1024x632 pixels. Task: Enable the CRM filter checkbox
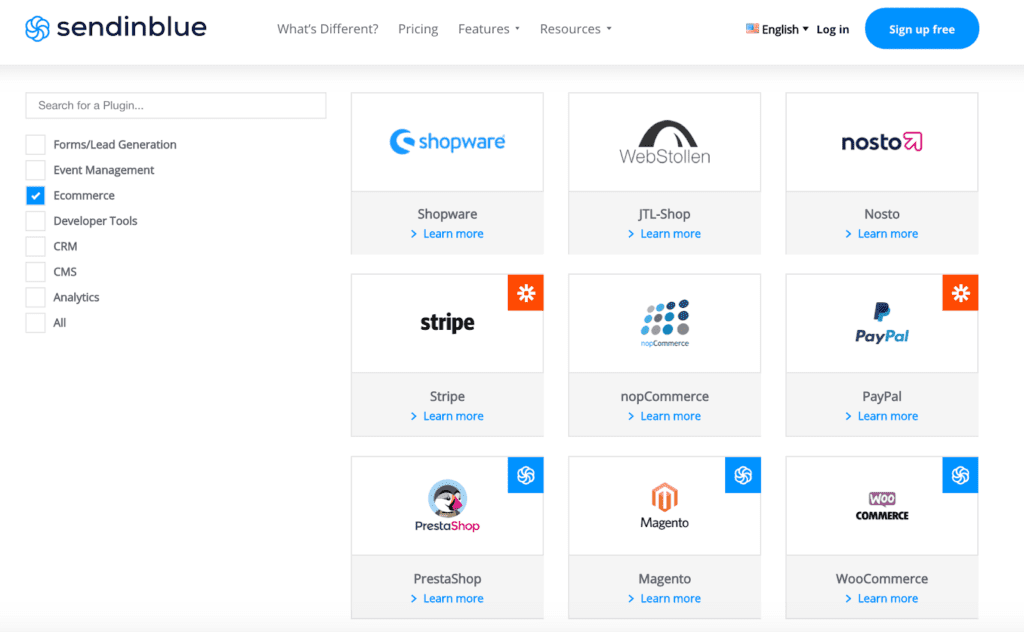tap(35, 246)
